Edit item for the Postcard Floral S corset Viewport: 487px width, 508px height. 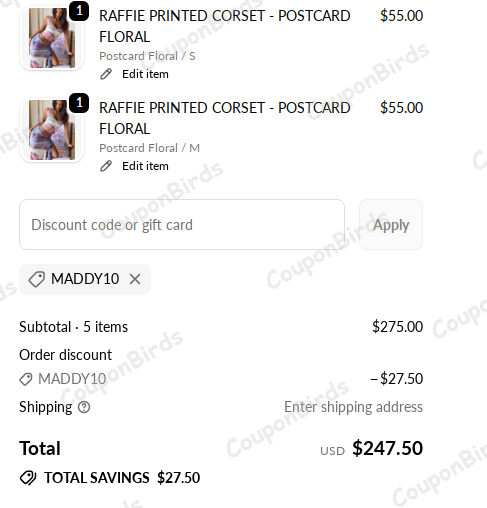pos(145,74)
